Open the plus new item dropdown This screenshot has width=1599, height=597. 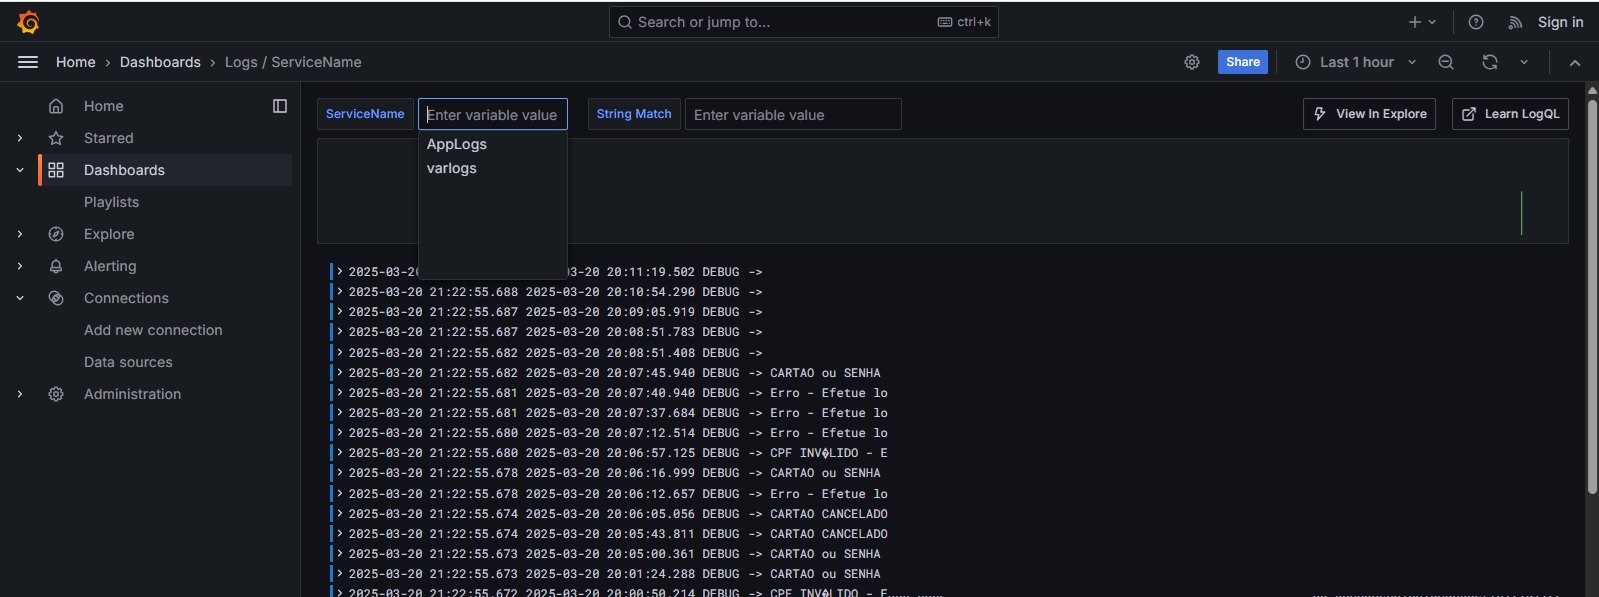pyautogui.click(x=1422, y=22)
